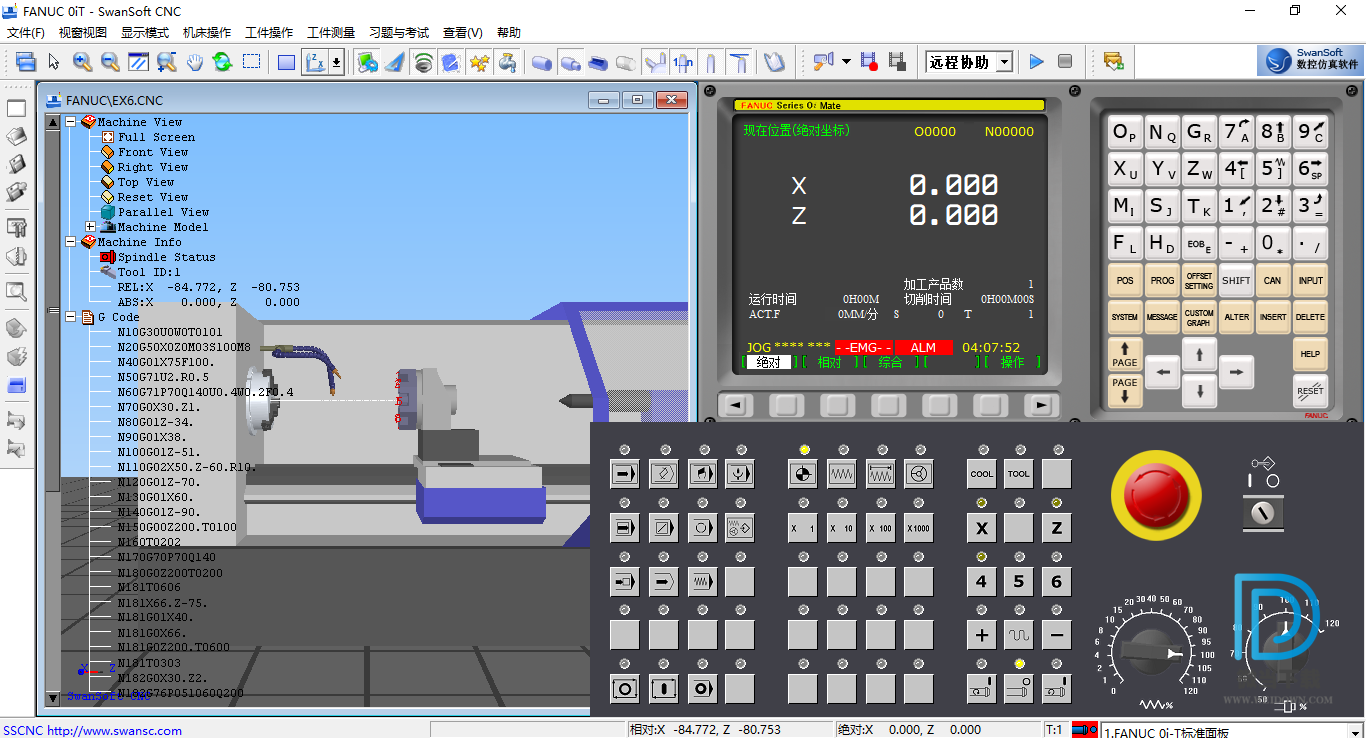Click the PROG key on keypad
The image size is (1366, 738).
point(1162,281)
